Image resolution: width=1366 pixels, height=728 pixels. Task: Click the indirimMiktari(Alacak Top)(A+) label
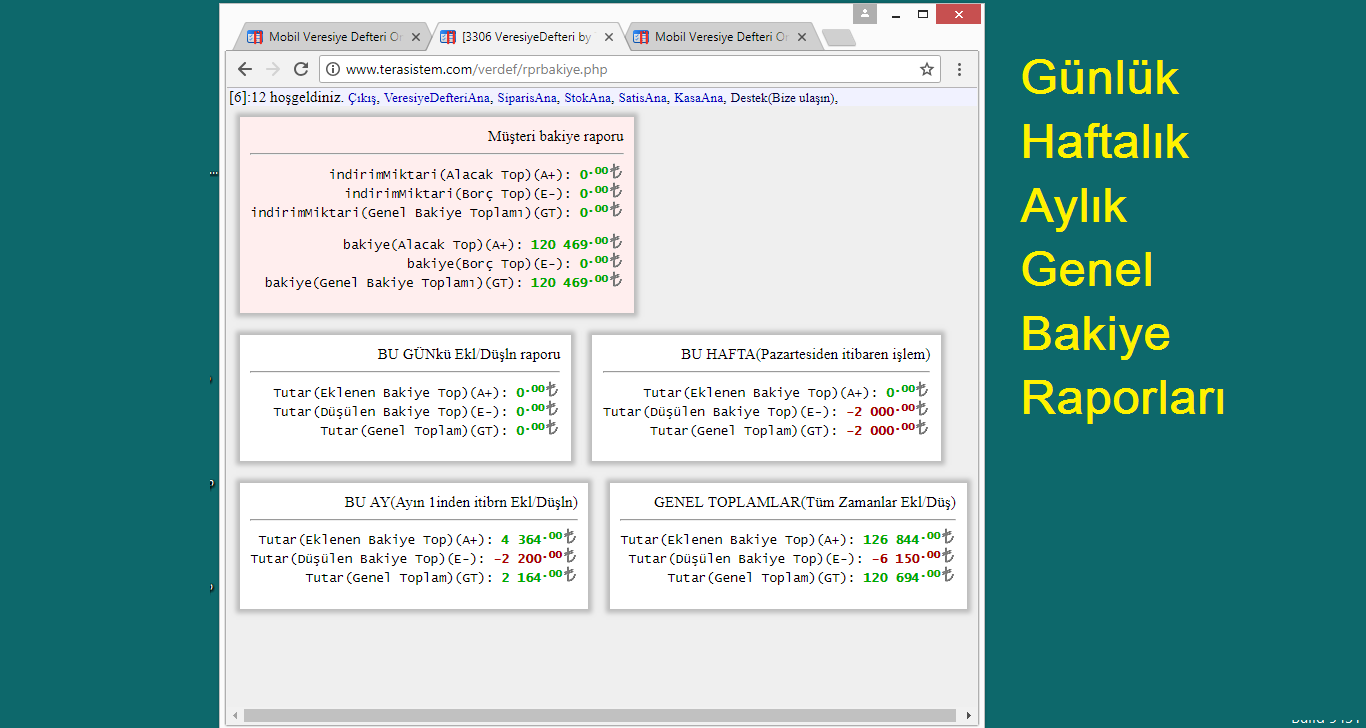point(450,175)
